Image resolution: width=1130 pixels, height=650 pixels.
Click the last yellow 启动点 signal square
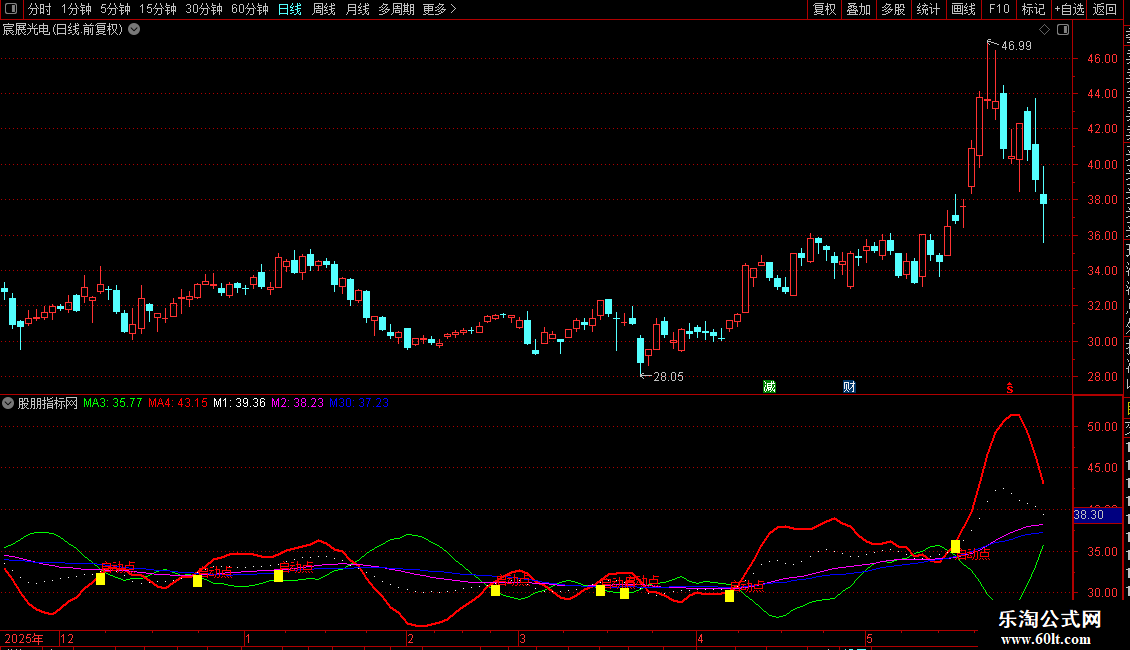(x=955, y=547)
